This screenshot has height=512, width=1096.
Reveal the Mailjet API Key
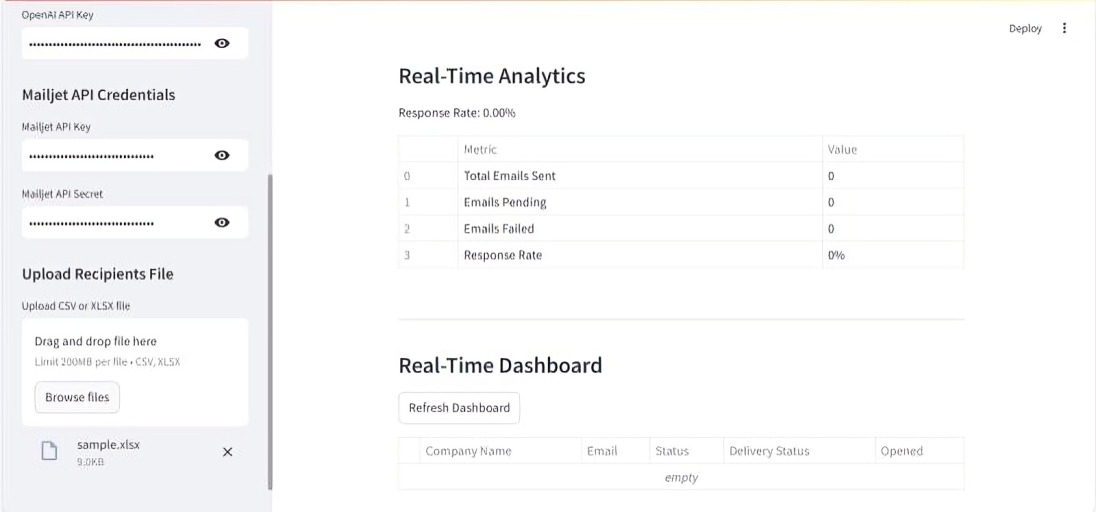click(x=222, y=155)
